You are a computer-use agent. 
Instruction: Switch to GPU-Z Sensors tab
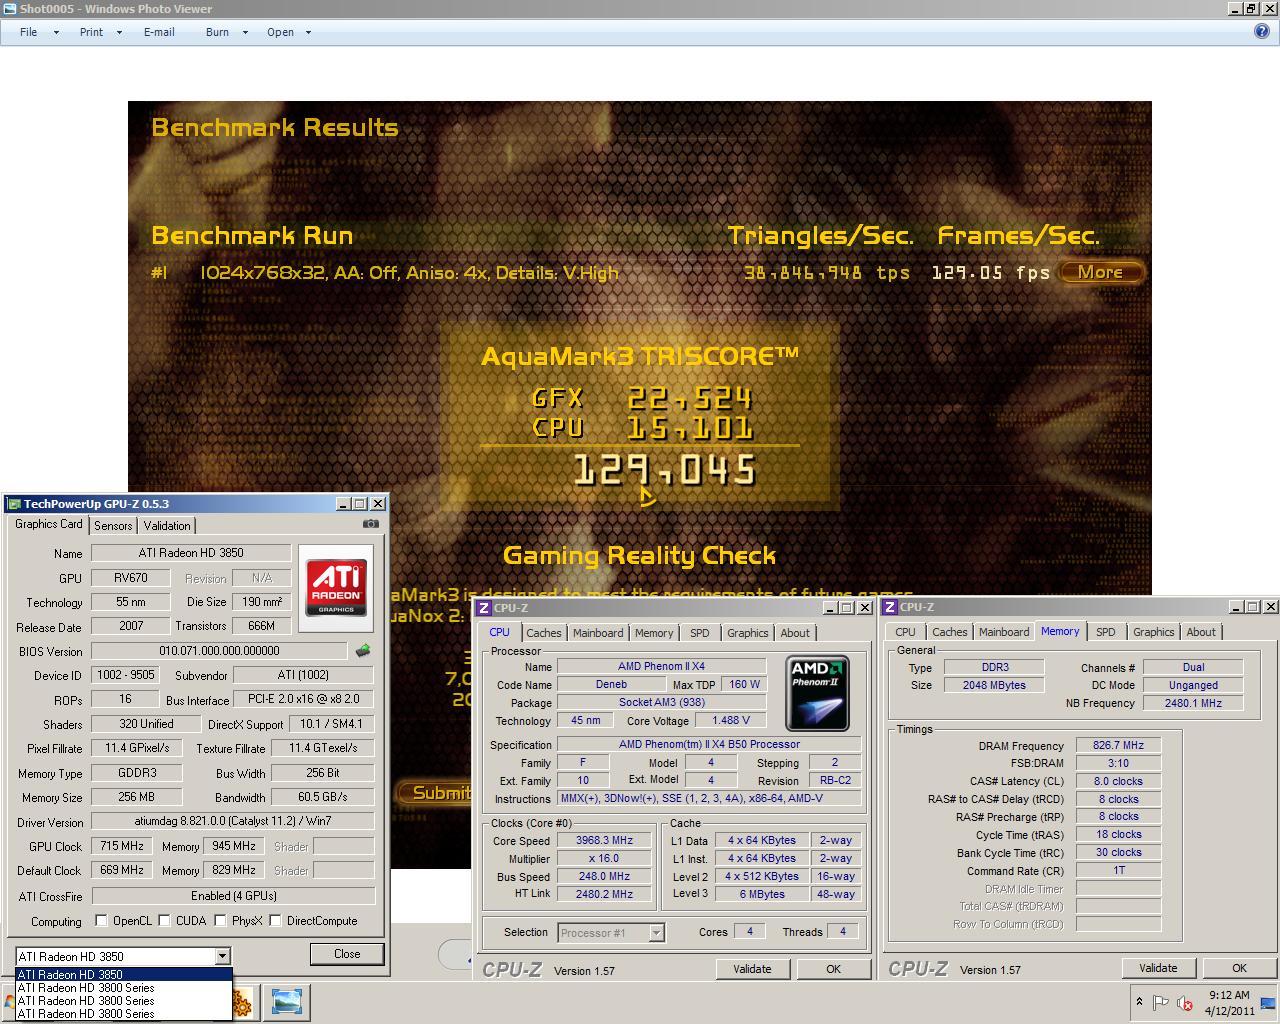113,526
